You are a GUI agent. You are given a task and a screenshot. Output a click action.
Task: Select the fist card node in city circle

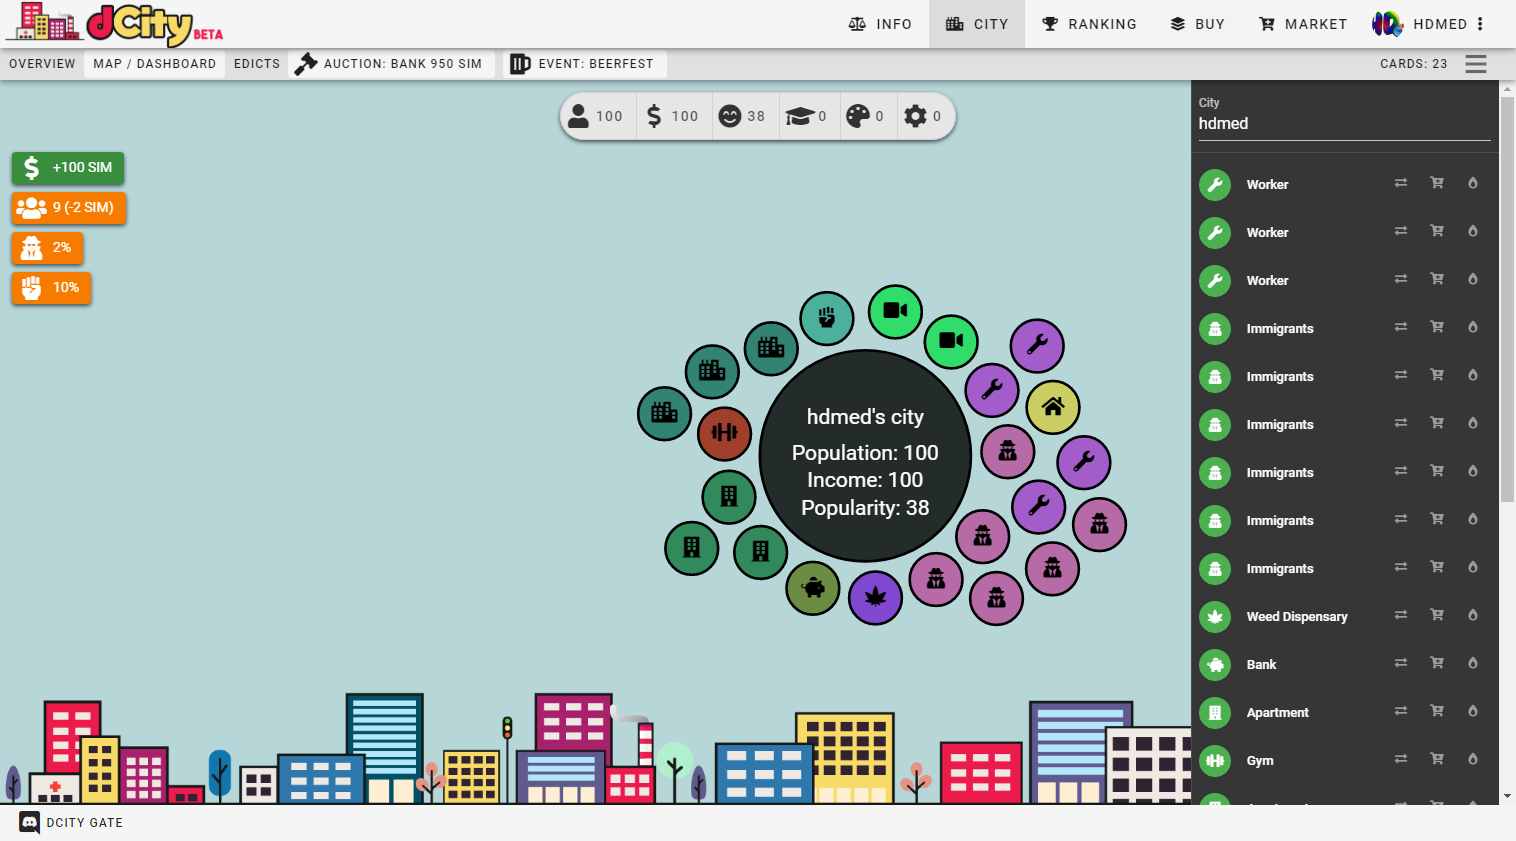click(x=827, y=318)
